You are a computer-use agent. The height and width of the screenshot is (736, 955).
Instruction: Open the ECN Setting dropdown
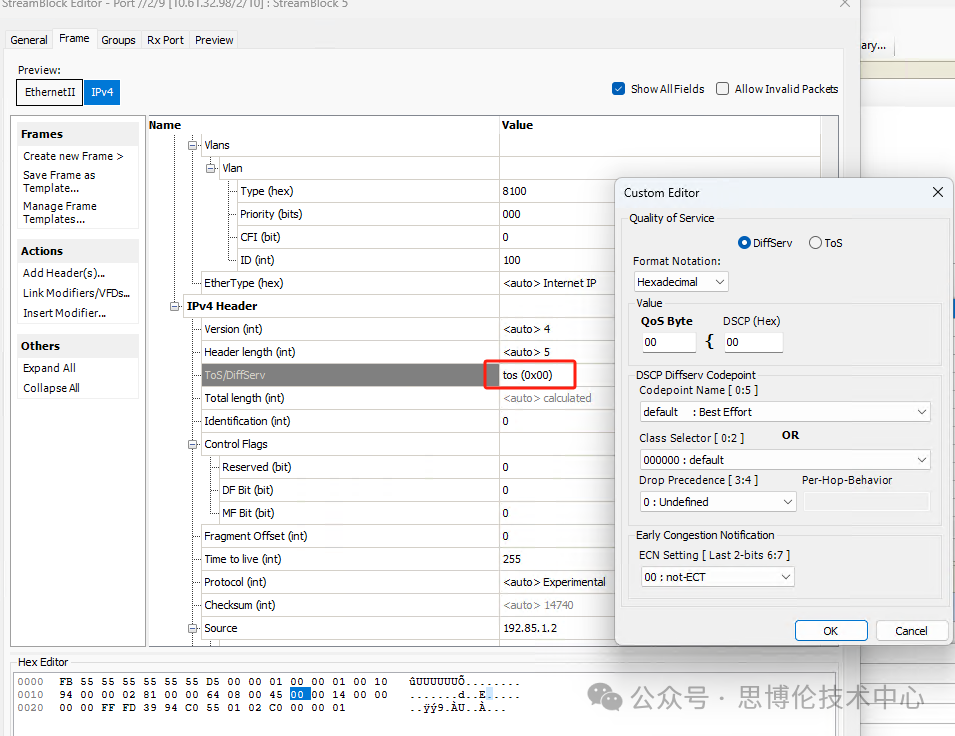717,577
